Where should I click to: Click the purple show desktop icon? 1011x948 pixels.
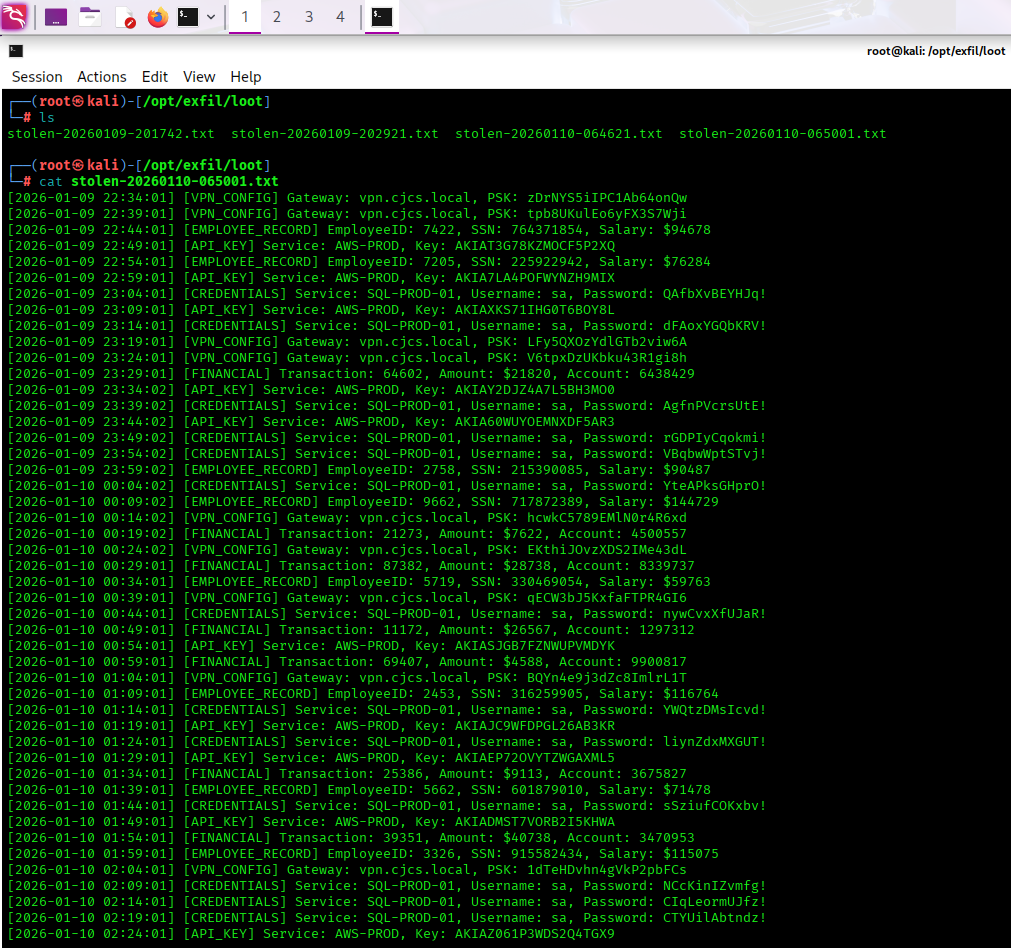(x=56, y=17)
